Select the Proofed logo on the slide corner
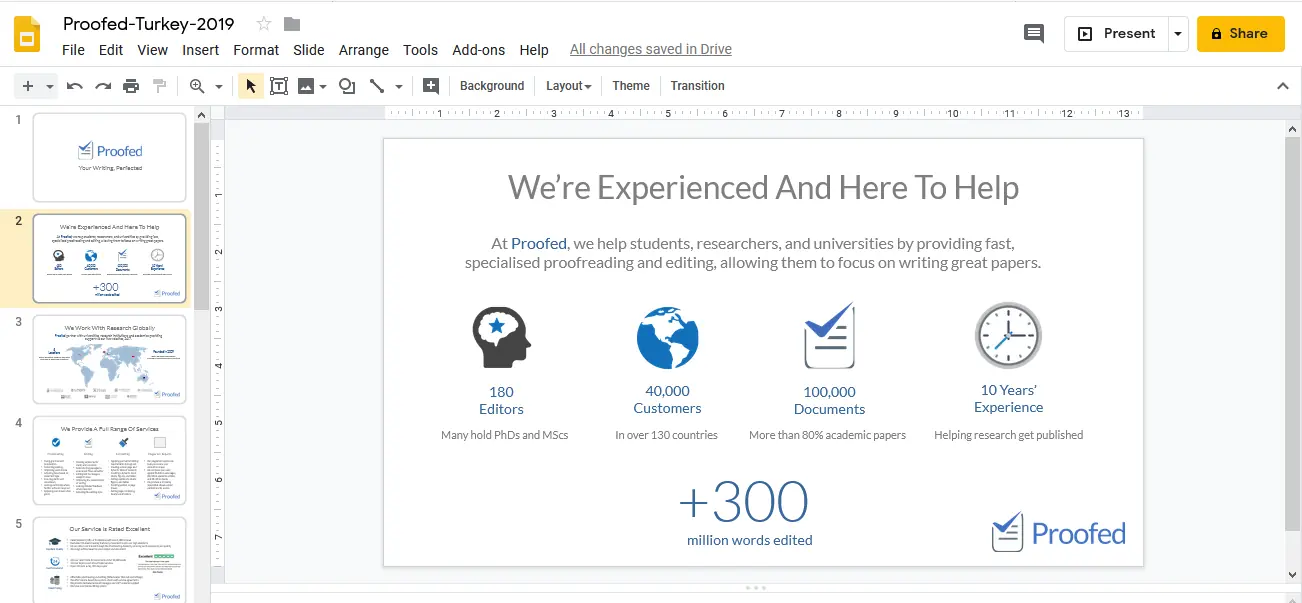Screen dimensions: 1302x603 1058,532
